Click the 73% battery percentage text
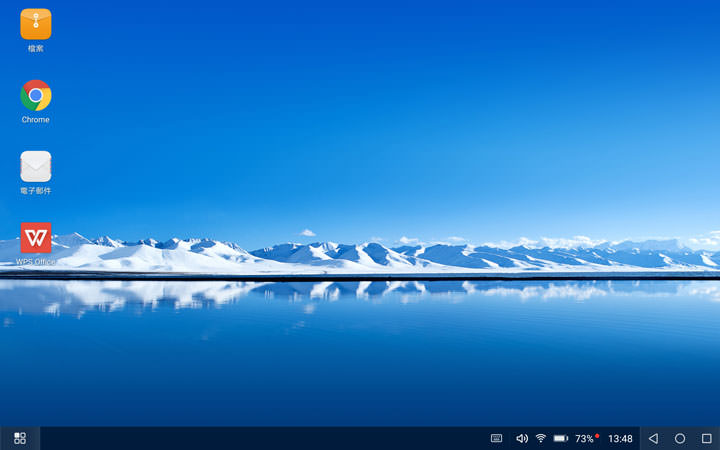Viewport: 720px width, 450px height. click(x=584, y=439)
